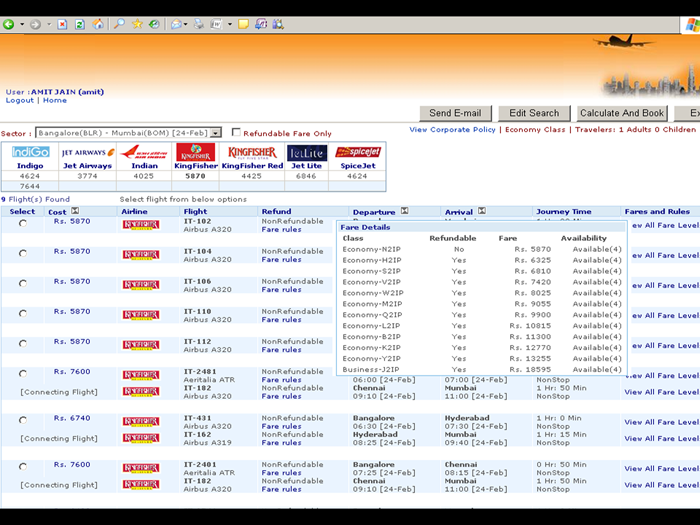Sort by Arrival column sort icon
The width and height of the screenshot is (700, 525).
coord(482,211)
